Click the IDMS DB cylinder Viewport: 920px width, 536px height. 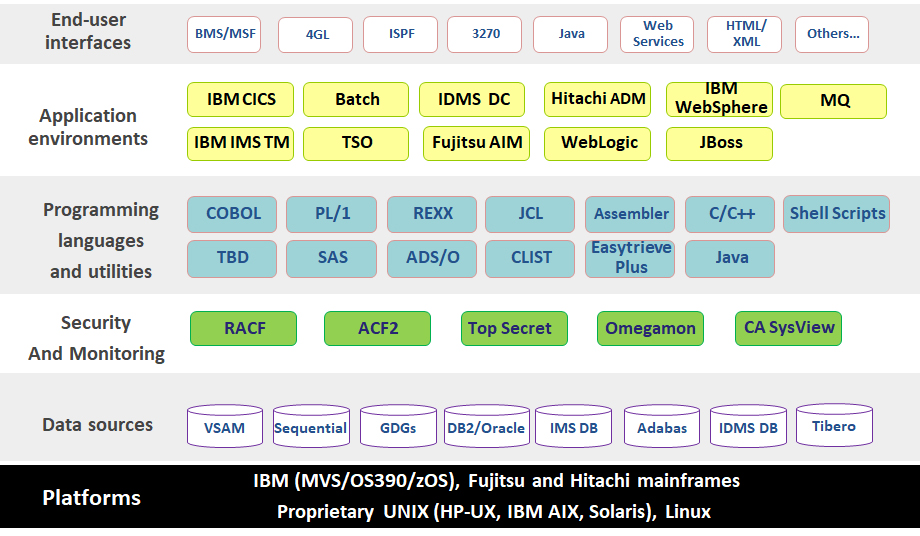[x=748, y=426]
